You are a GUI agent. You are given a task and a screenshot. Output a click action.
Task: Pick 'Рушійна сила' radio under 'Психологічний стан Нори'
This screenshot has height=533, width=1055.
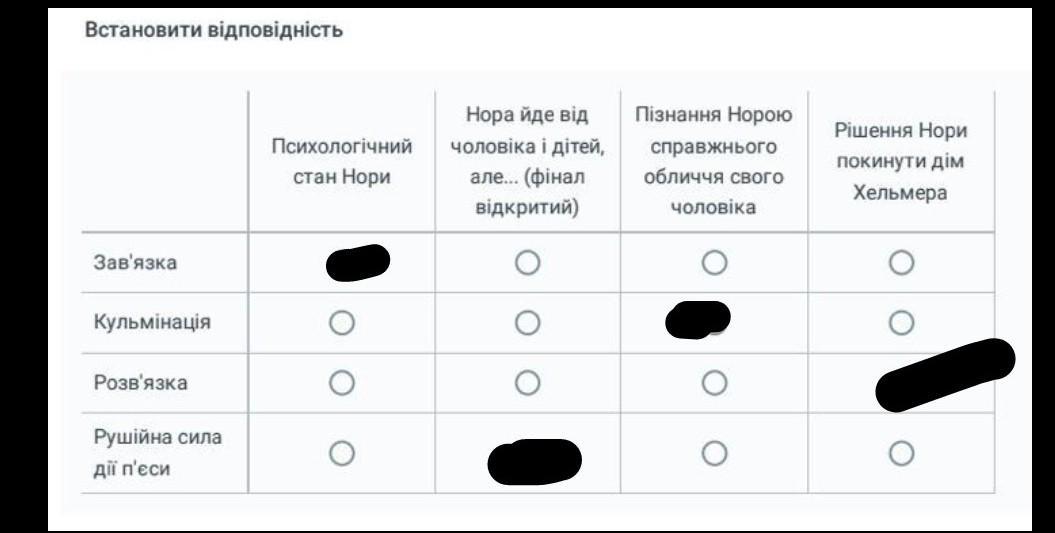click(342, 454)
